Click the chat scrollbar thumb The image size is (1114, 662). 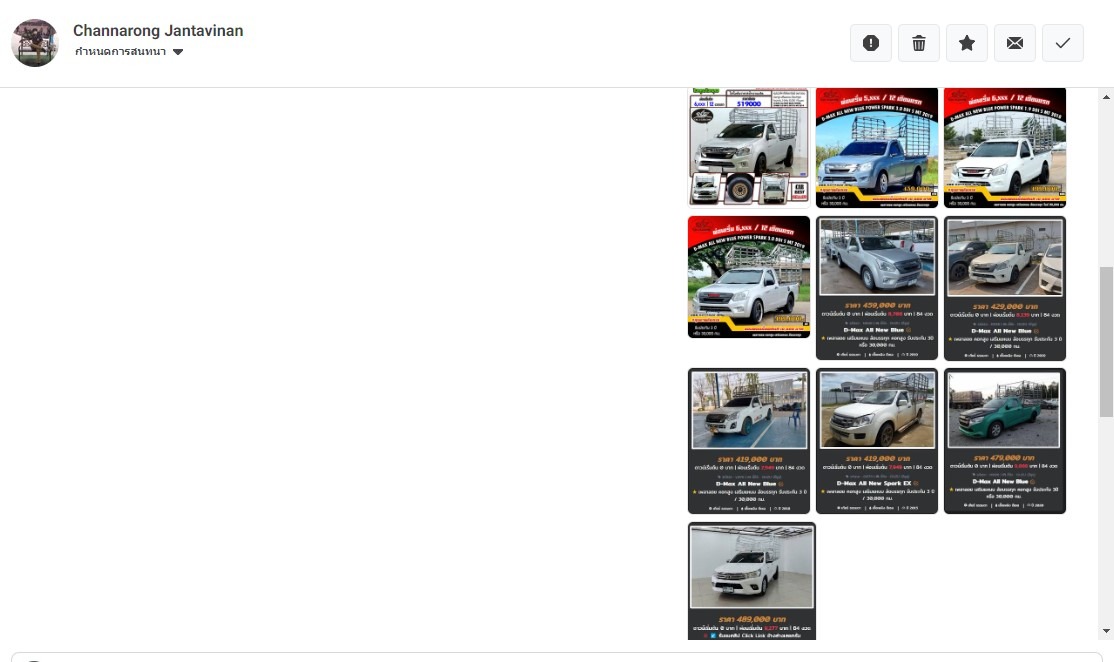point(1106,342)
